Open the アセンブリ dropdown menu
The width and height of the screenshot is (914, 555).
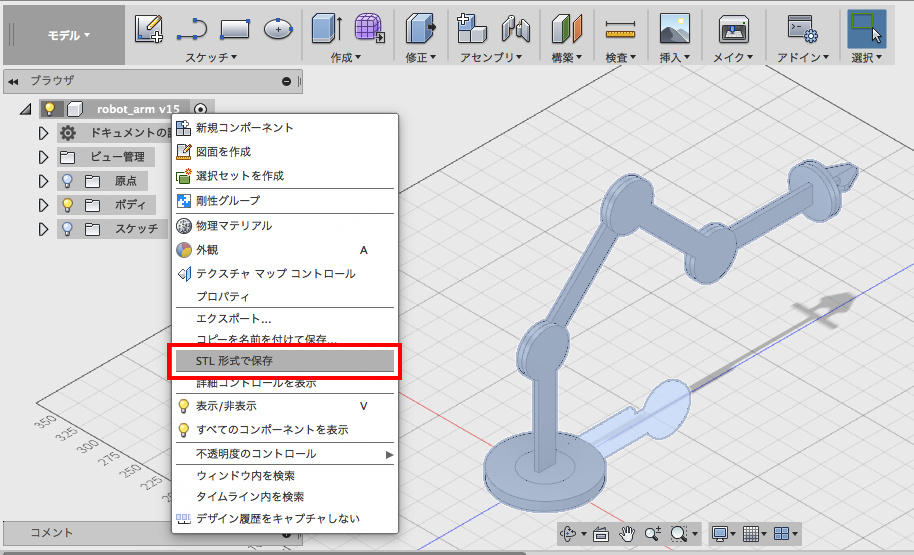coord(491,57)
